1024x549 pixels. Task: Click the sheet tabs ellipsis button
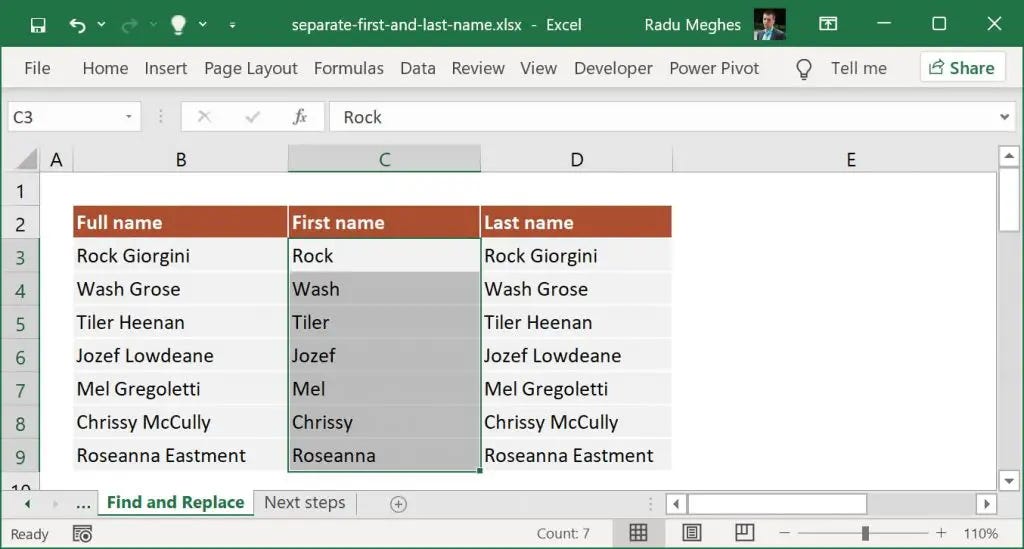83,504
